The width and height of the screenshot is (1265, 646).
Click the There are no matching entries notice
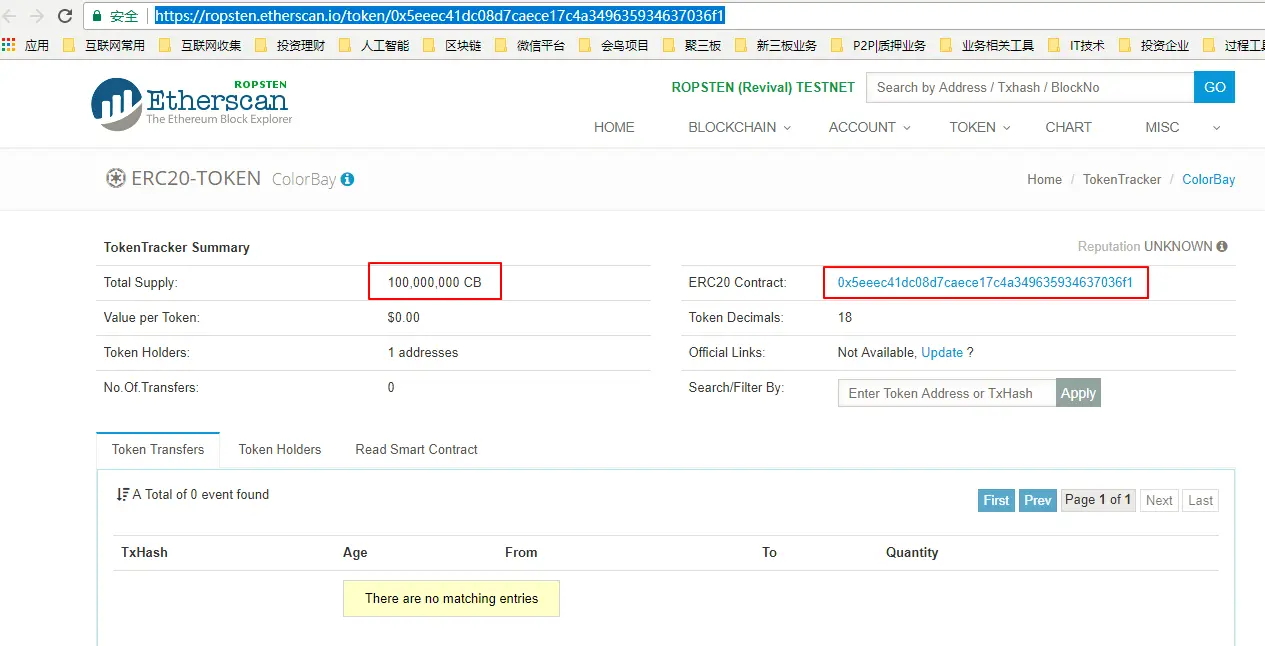tap(451, 598)
